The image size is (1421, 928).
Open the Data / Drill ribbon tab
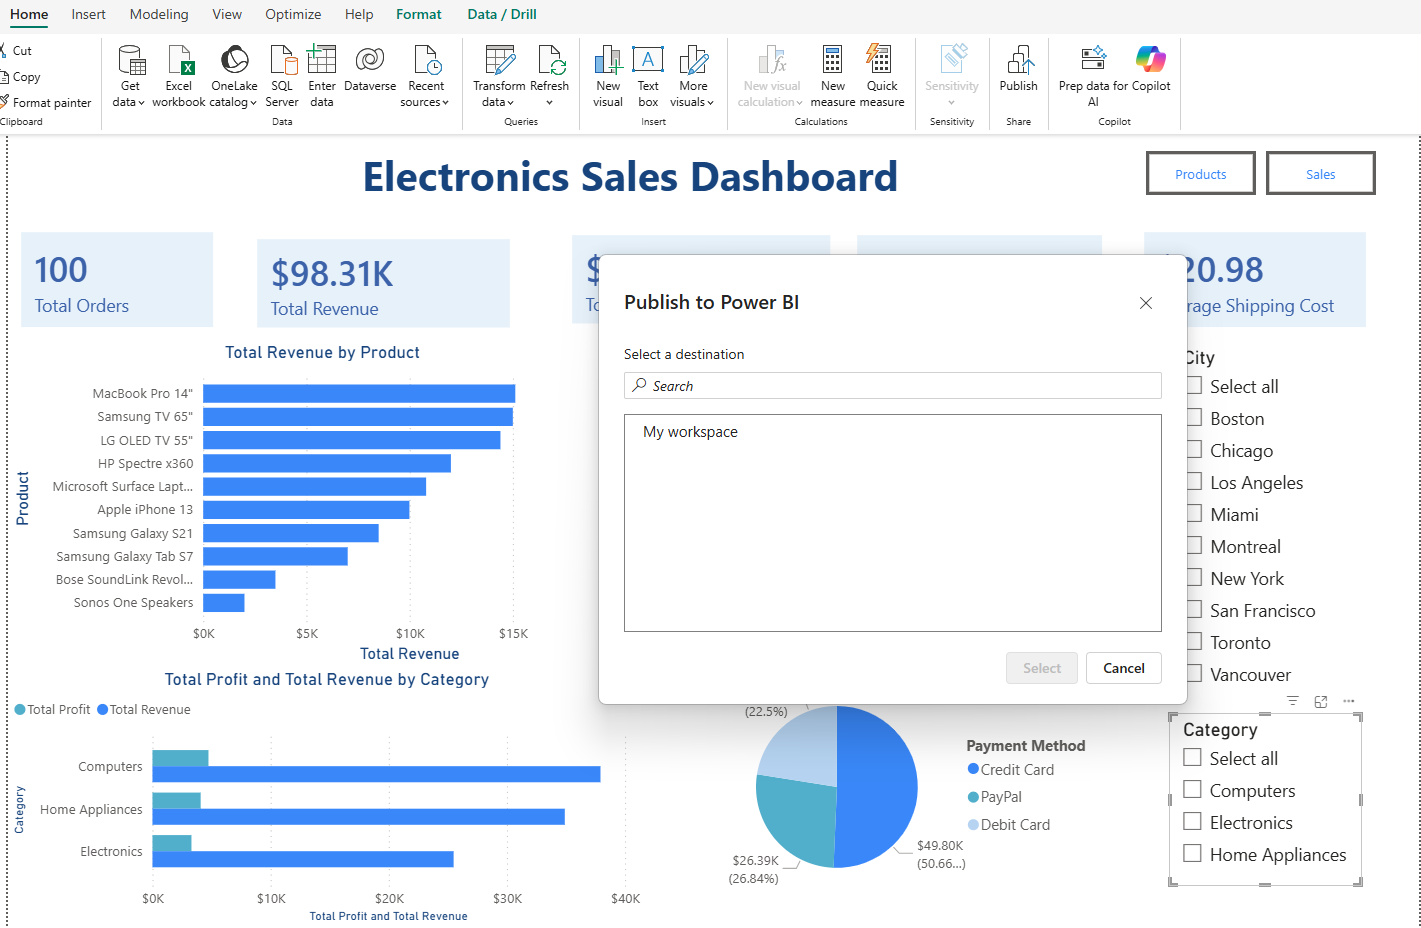[502, 14]
